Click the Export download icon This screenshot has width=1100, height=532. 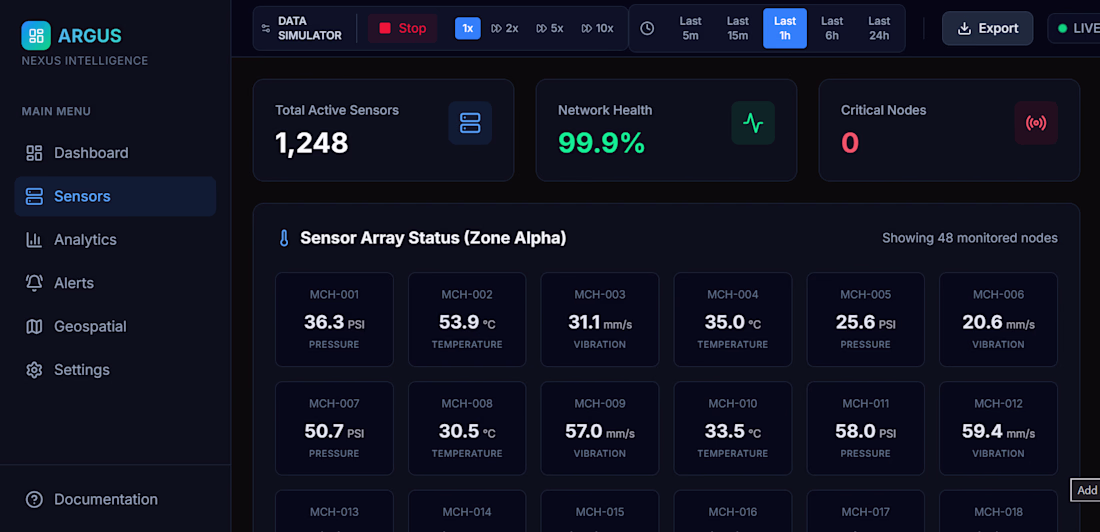(x=965, y=28)
